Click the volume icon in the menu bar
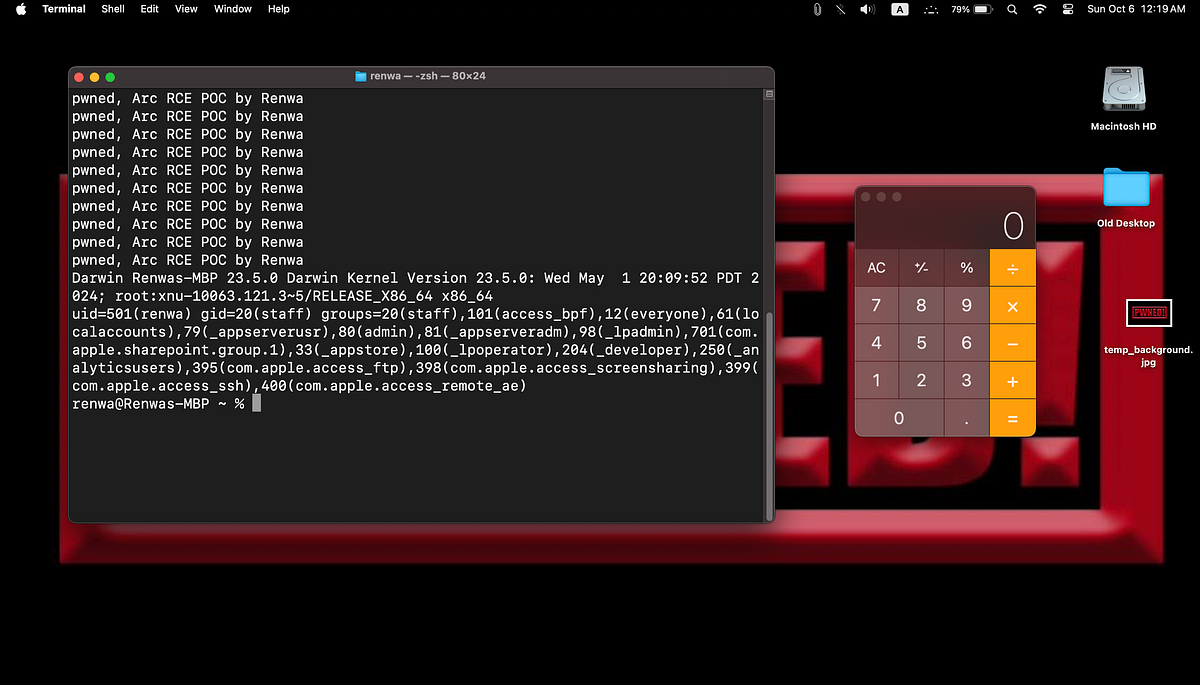This screenshot has height=685, width=1200. (x=866, y=9)
